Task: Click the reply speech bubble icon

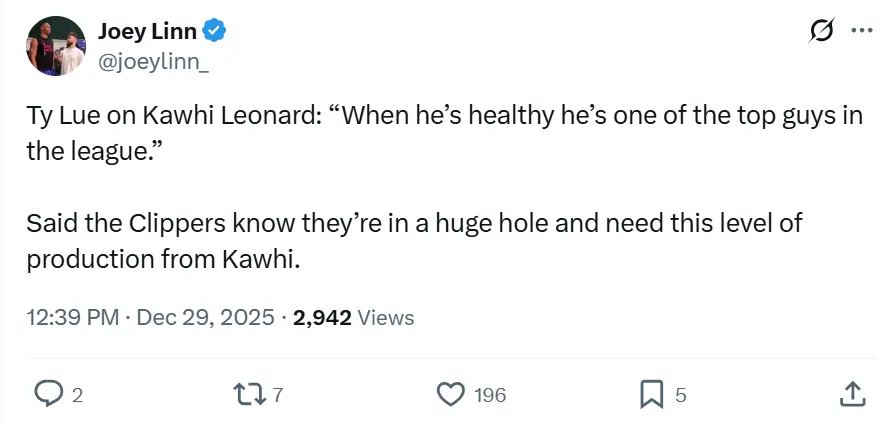Action: (49, 395)
